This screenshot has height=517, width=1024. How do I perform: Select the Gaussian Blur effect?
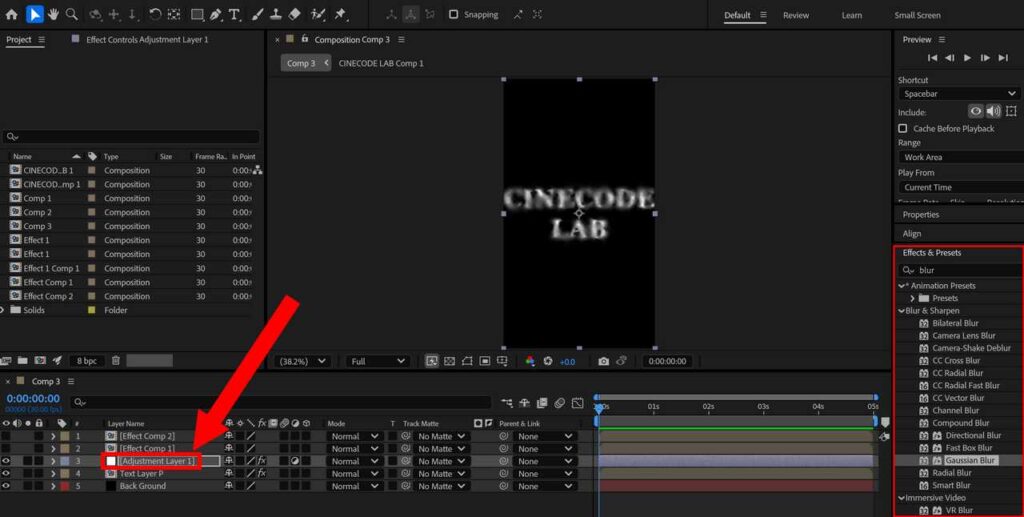(970, 460)
